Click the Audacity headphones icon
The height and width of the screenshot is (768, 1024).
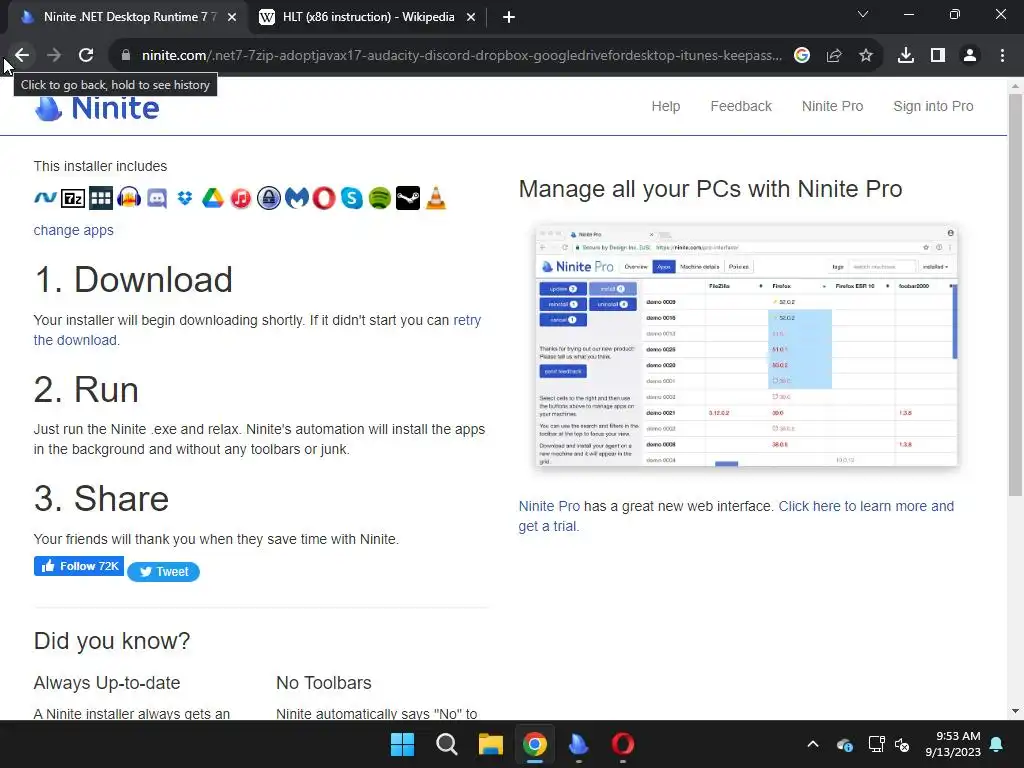click(129, 198)
